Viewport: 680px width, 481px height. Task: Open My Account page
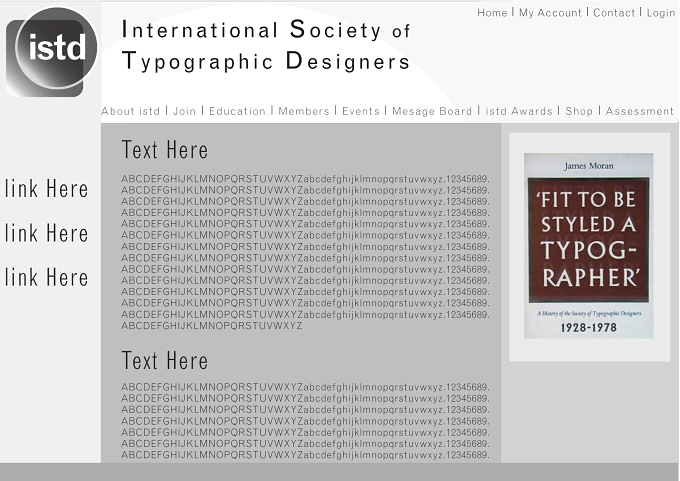coord(550,13)
